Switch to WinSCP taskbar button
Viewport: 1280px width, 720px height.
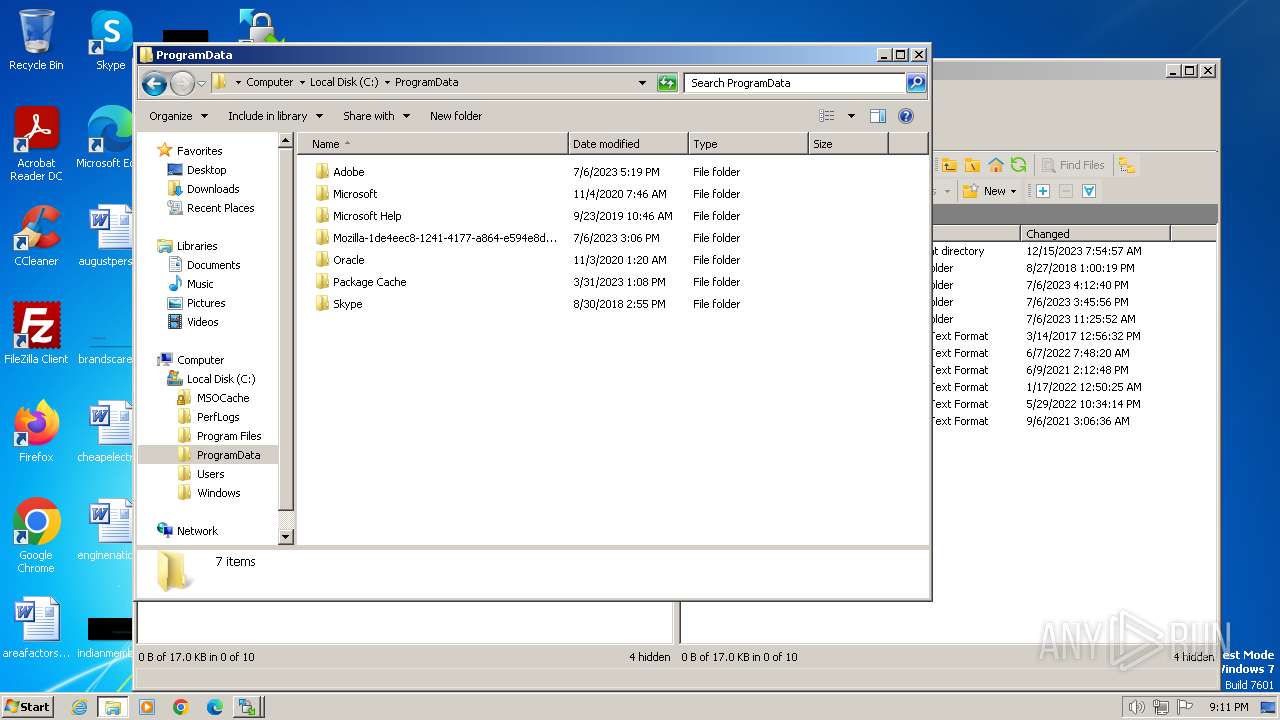click(x=249, y=707)
